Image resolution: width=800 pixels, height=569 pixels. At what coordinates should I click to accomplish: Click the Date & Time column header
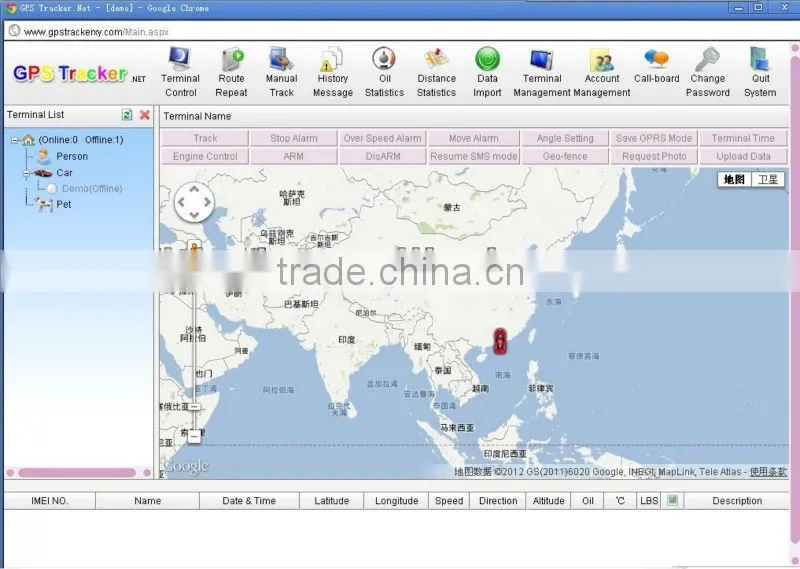(249, 501)
